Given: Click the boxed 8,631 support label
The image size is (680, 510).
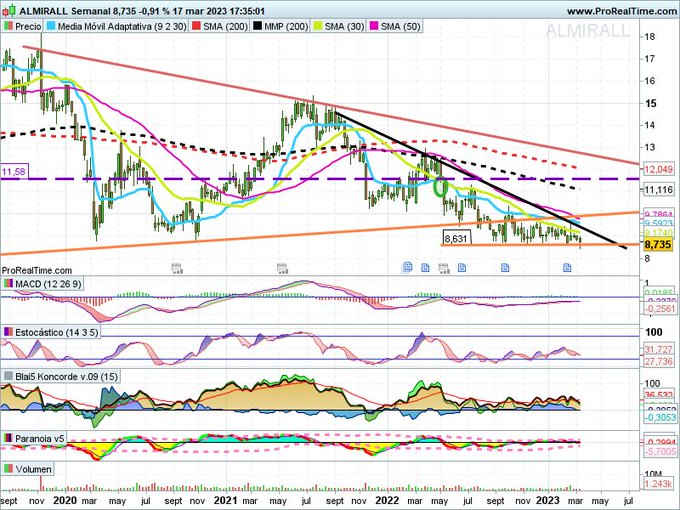Looking at the screenshot, I should pyautogui.click(x=456, y=238).
